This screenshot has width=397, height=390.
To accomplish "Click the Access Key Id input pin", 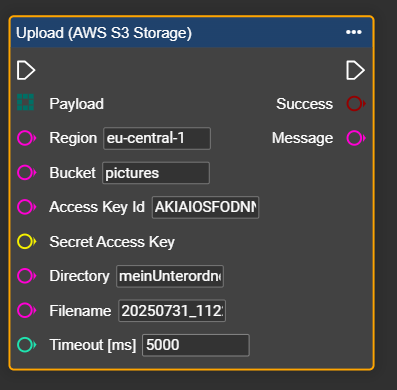I will (27, 207).
